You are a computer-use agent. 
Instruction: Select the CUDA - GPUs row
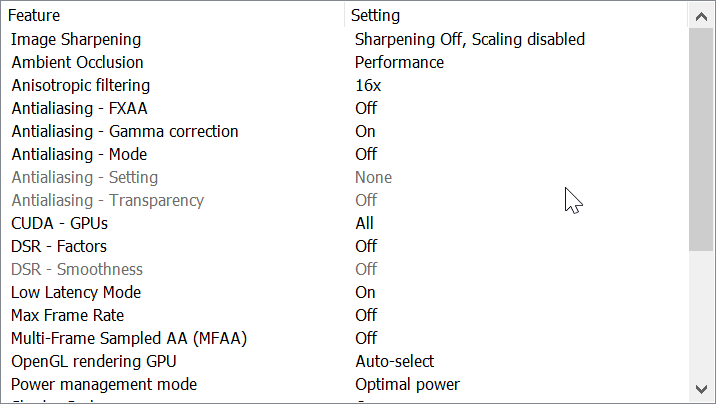(x=59, y=223)
